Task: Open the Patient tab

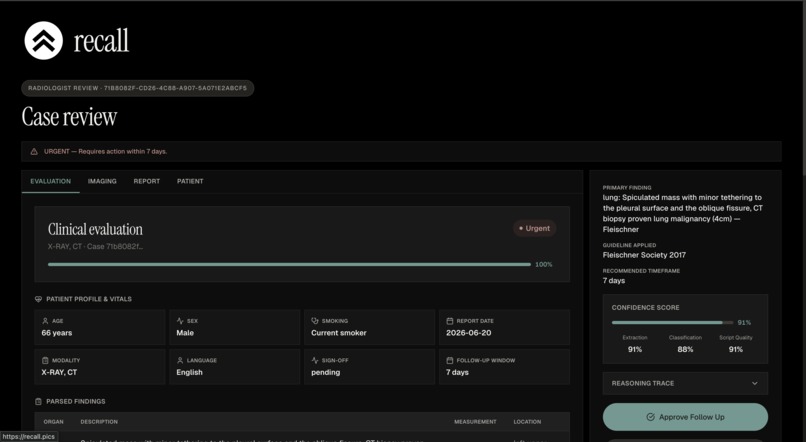Action: point(190,181)
